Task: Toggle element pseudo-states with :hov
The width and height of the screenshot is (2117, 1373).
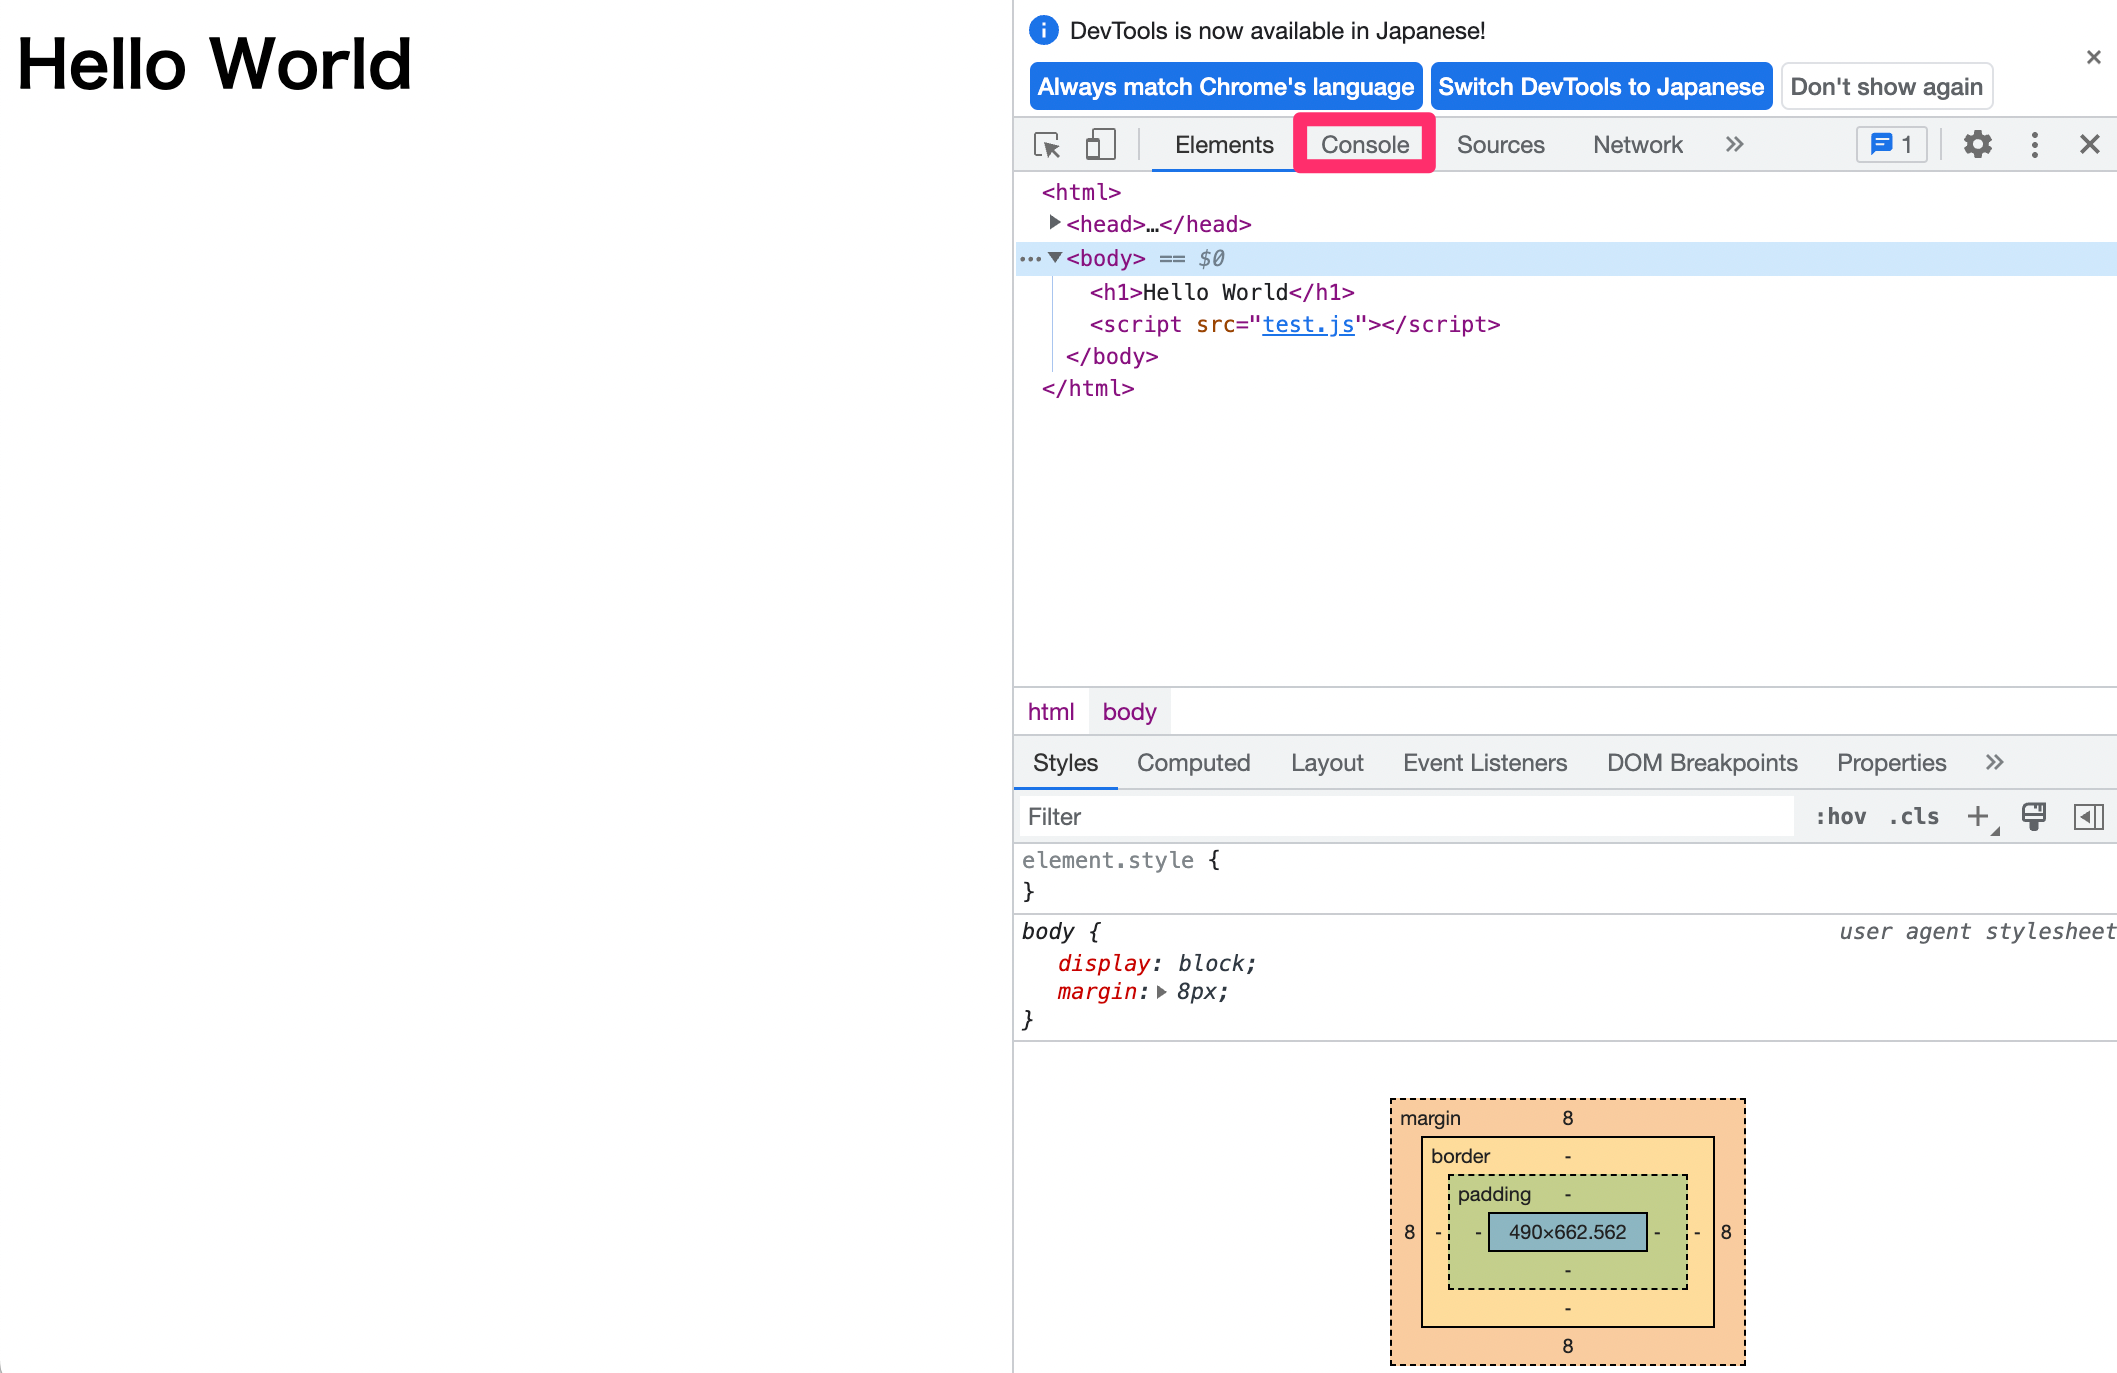Action: [1841, 816]
